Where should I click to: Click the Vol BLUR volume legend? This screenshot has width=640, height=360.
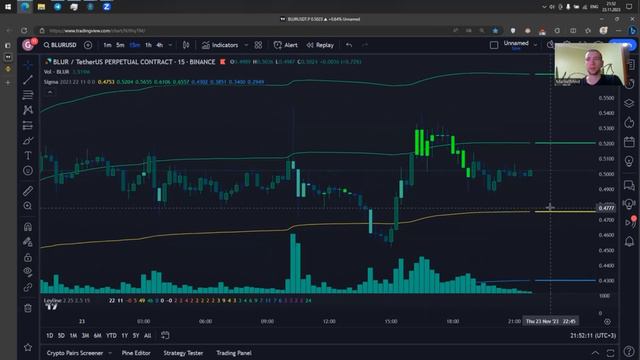tap(56, 72)
